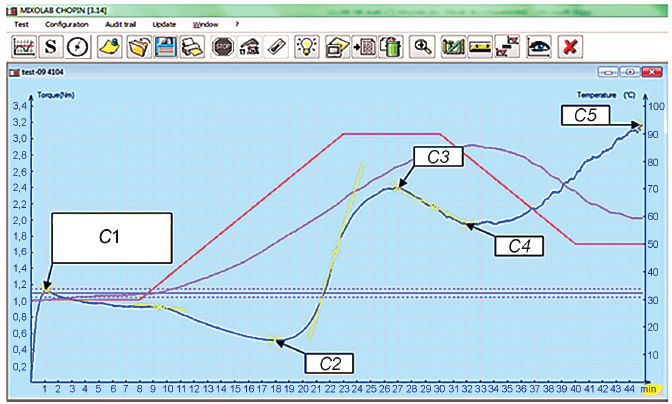The image size is (672, 404).
Task: Toggle the eye visibility icon
Action: pos(539,46)
